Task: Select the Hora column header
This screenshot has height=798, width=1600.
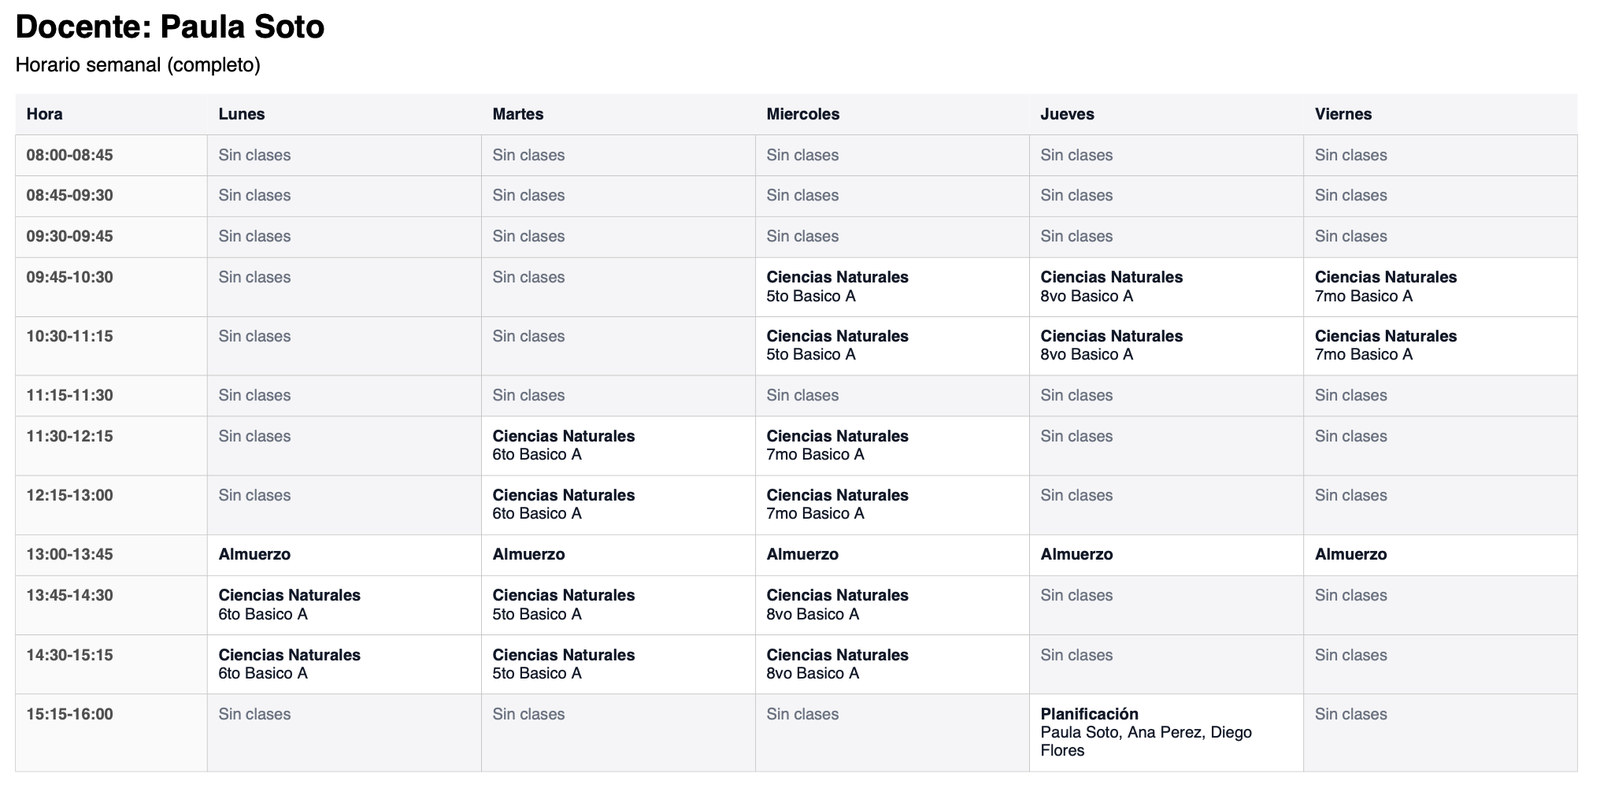Action: click(x=45, y=114)
